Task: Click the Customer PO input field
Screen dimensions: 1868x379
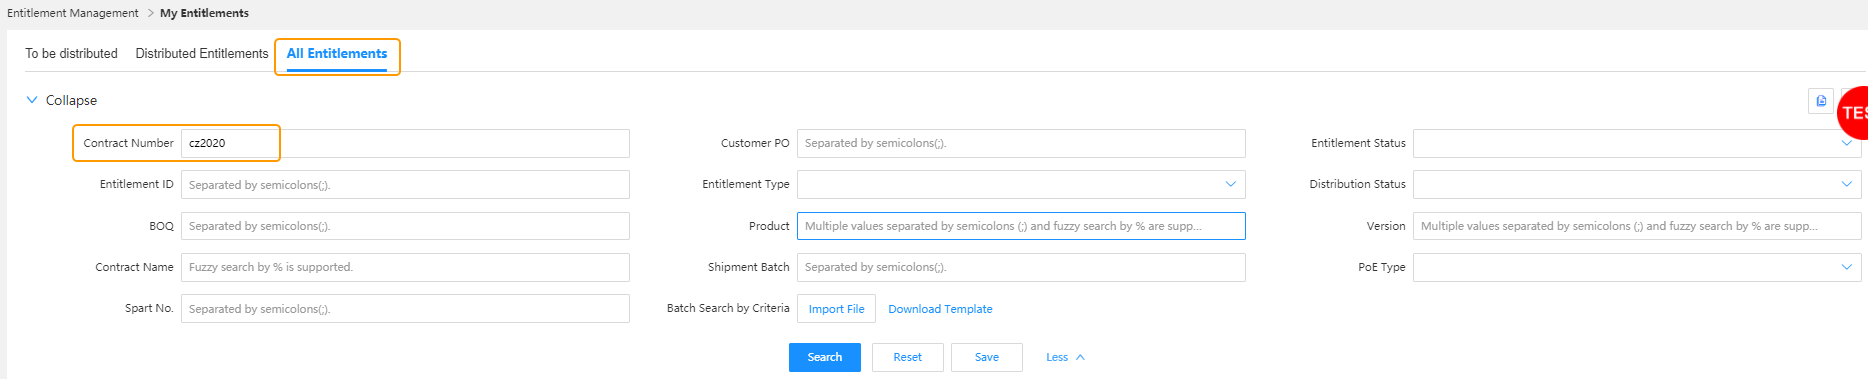Action: [x=1021, y=143]
